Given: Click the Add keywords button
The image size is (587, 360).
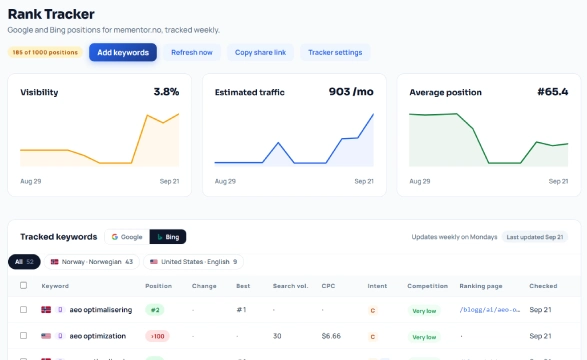Looking at the screenshot, I should click(x=123, y=52).
